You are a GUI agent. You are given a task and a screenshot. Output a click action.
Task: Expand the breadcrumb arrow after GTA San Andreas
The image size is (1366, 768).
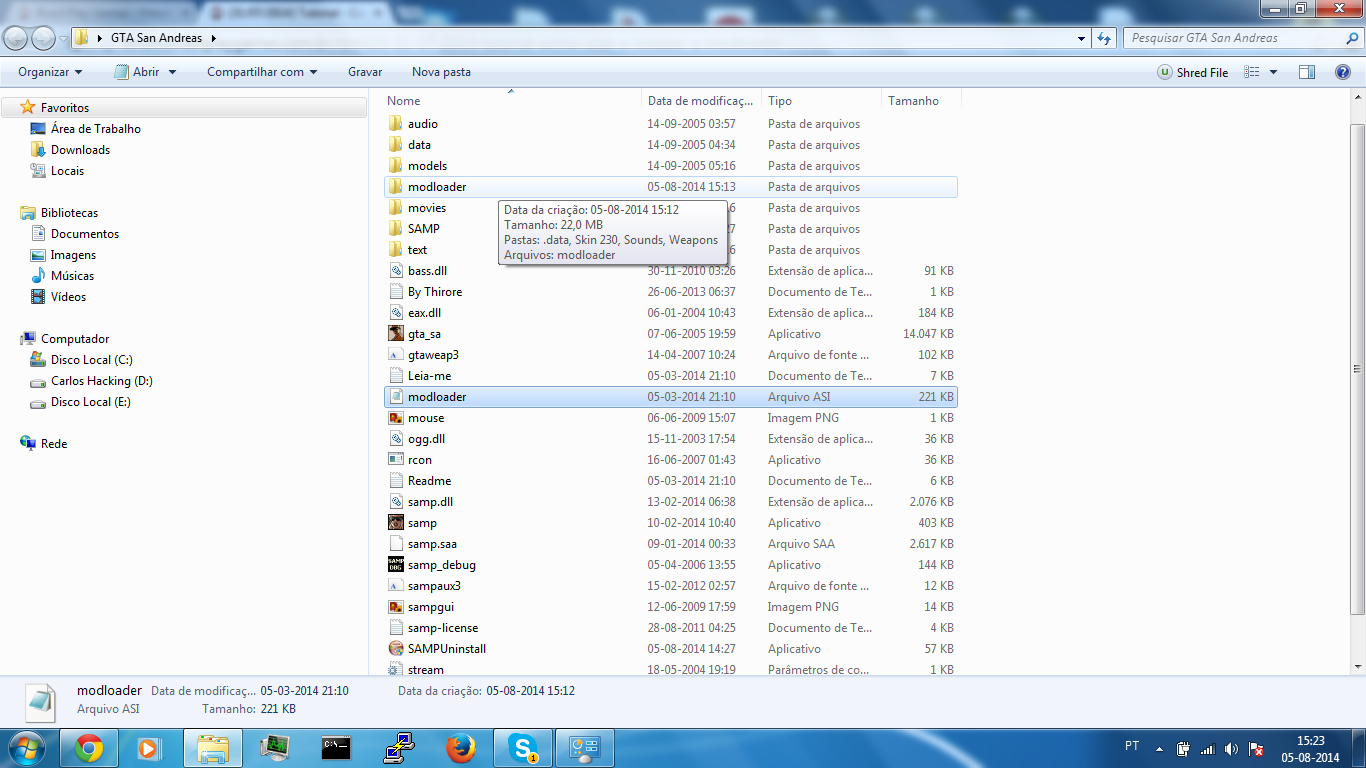(x=214, y=38)
